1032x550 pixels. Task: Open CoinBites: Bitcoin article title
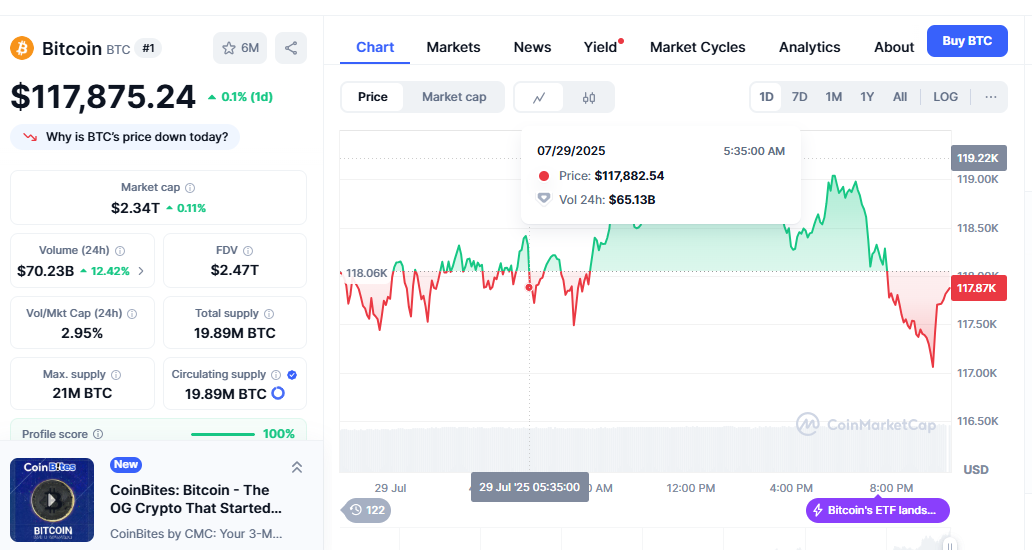[196, 499]
